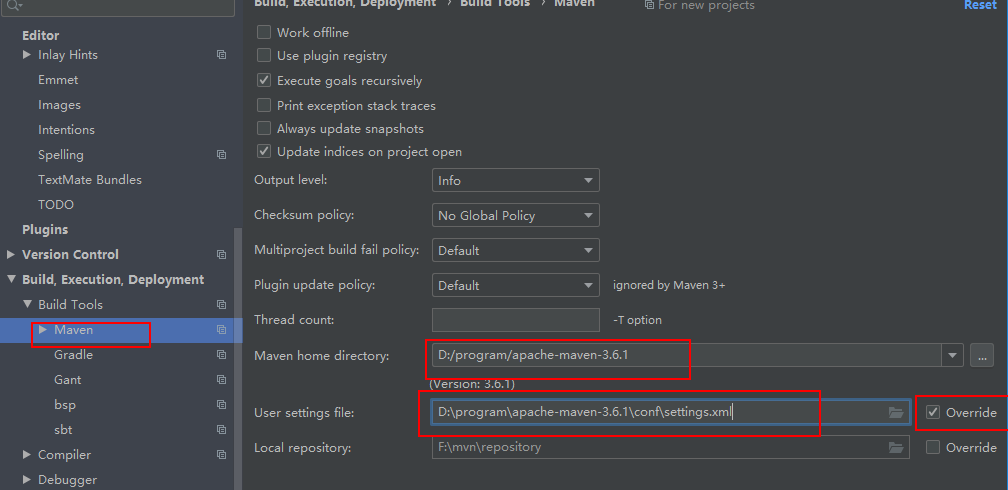Click the copy icon beside Inlay Hints
The width and height of the screenshot is (1008, 490).
point(221,55)
